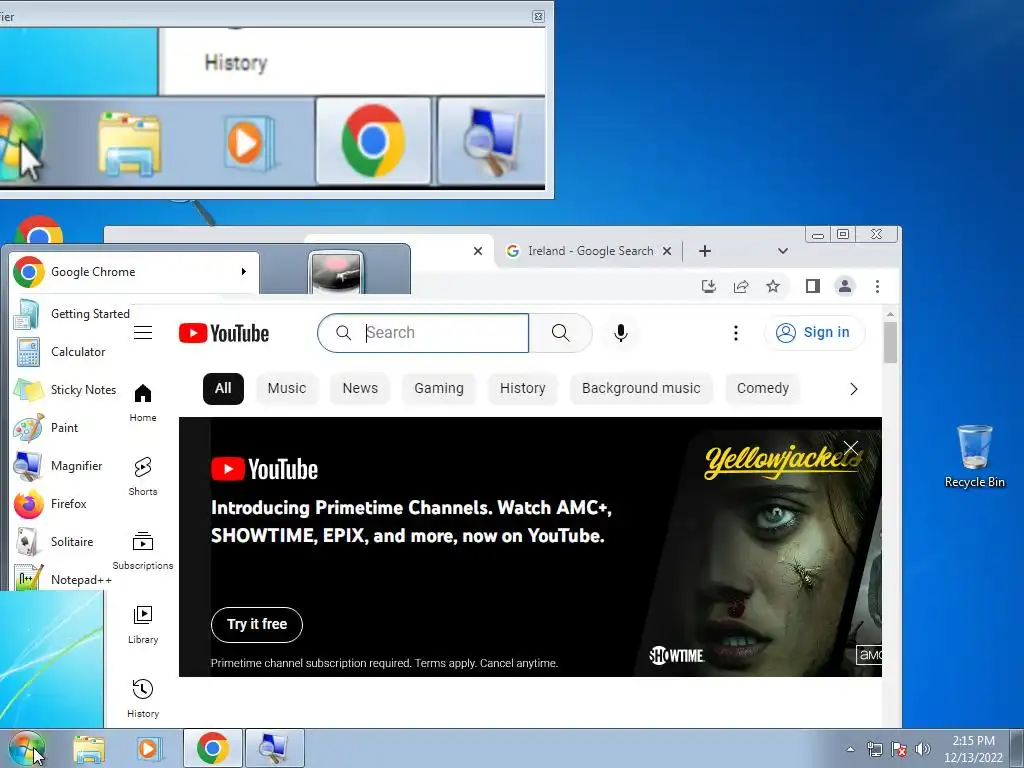Select the Gaming category chip

tap(439, 389)
